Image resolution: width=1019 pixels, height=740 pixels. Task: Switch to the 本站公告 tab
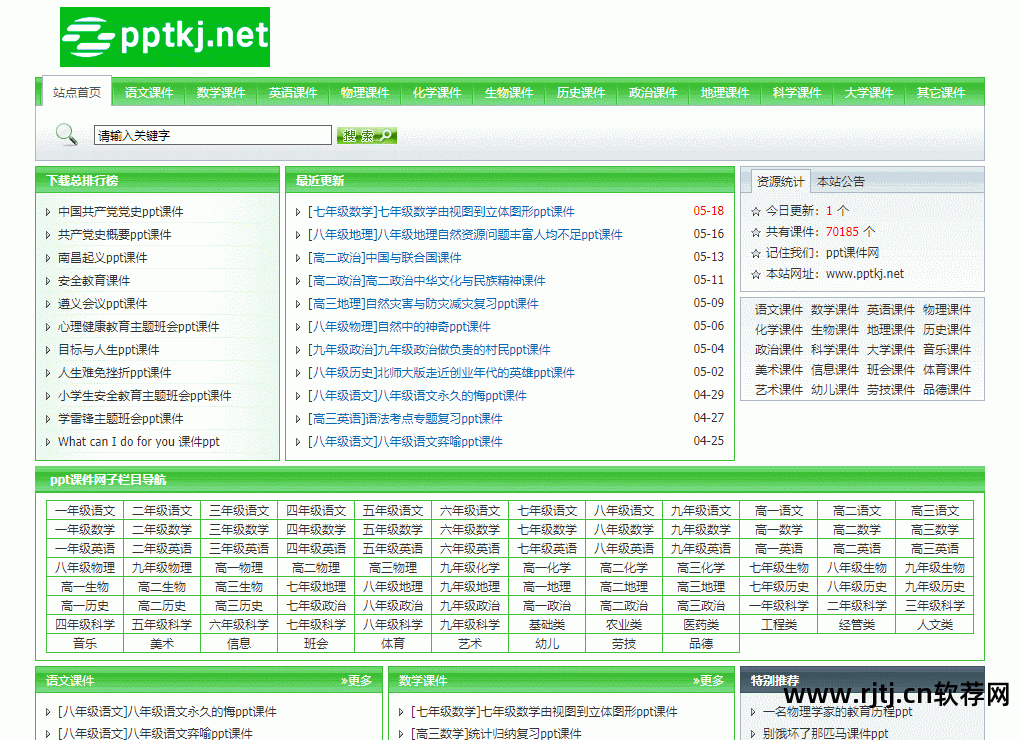[841, 181]
